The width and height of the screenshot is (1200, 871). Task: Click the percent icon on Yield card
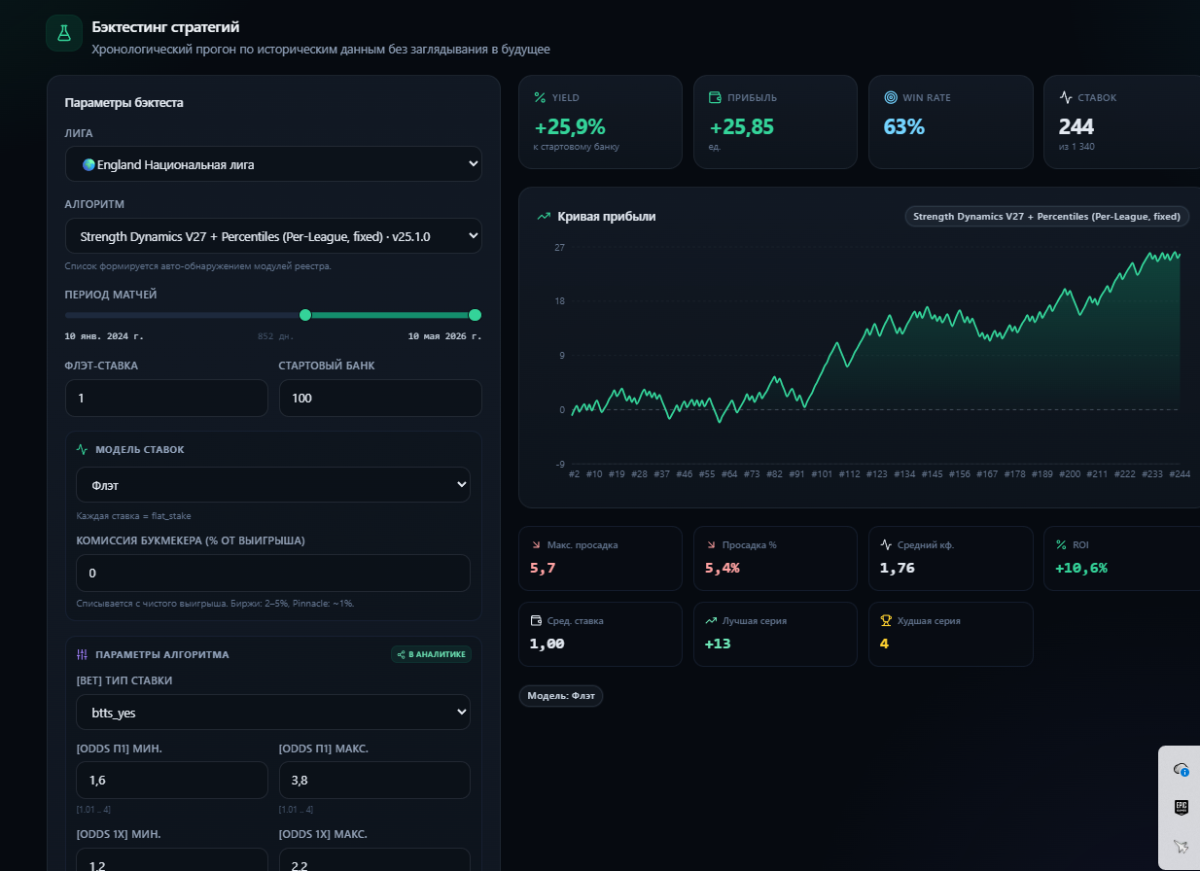540,98
